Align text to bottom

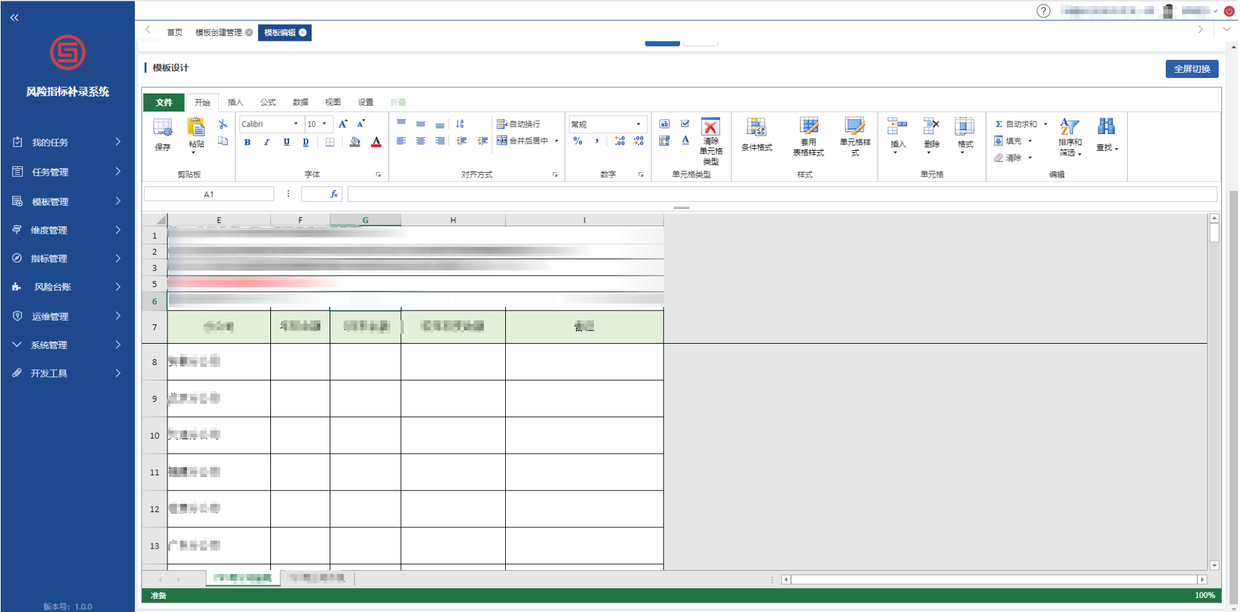point(440,124)
